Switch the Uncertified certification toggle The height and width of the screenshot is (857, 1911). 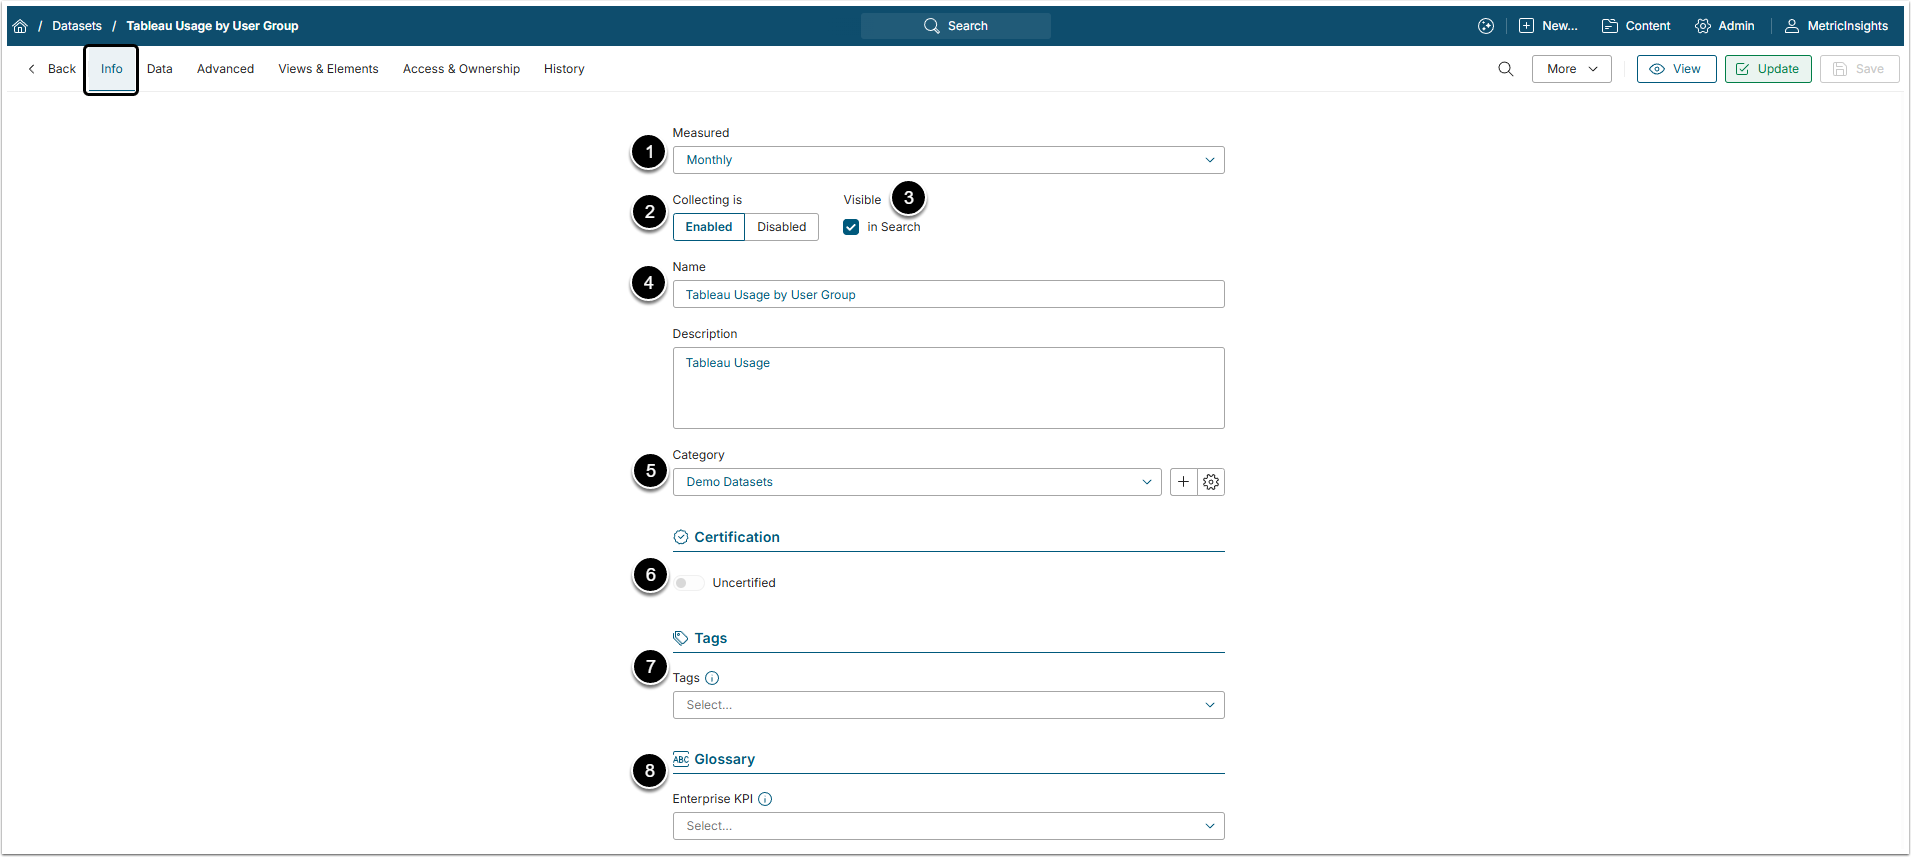[x=688, y=583]
